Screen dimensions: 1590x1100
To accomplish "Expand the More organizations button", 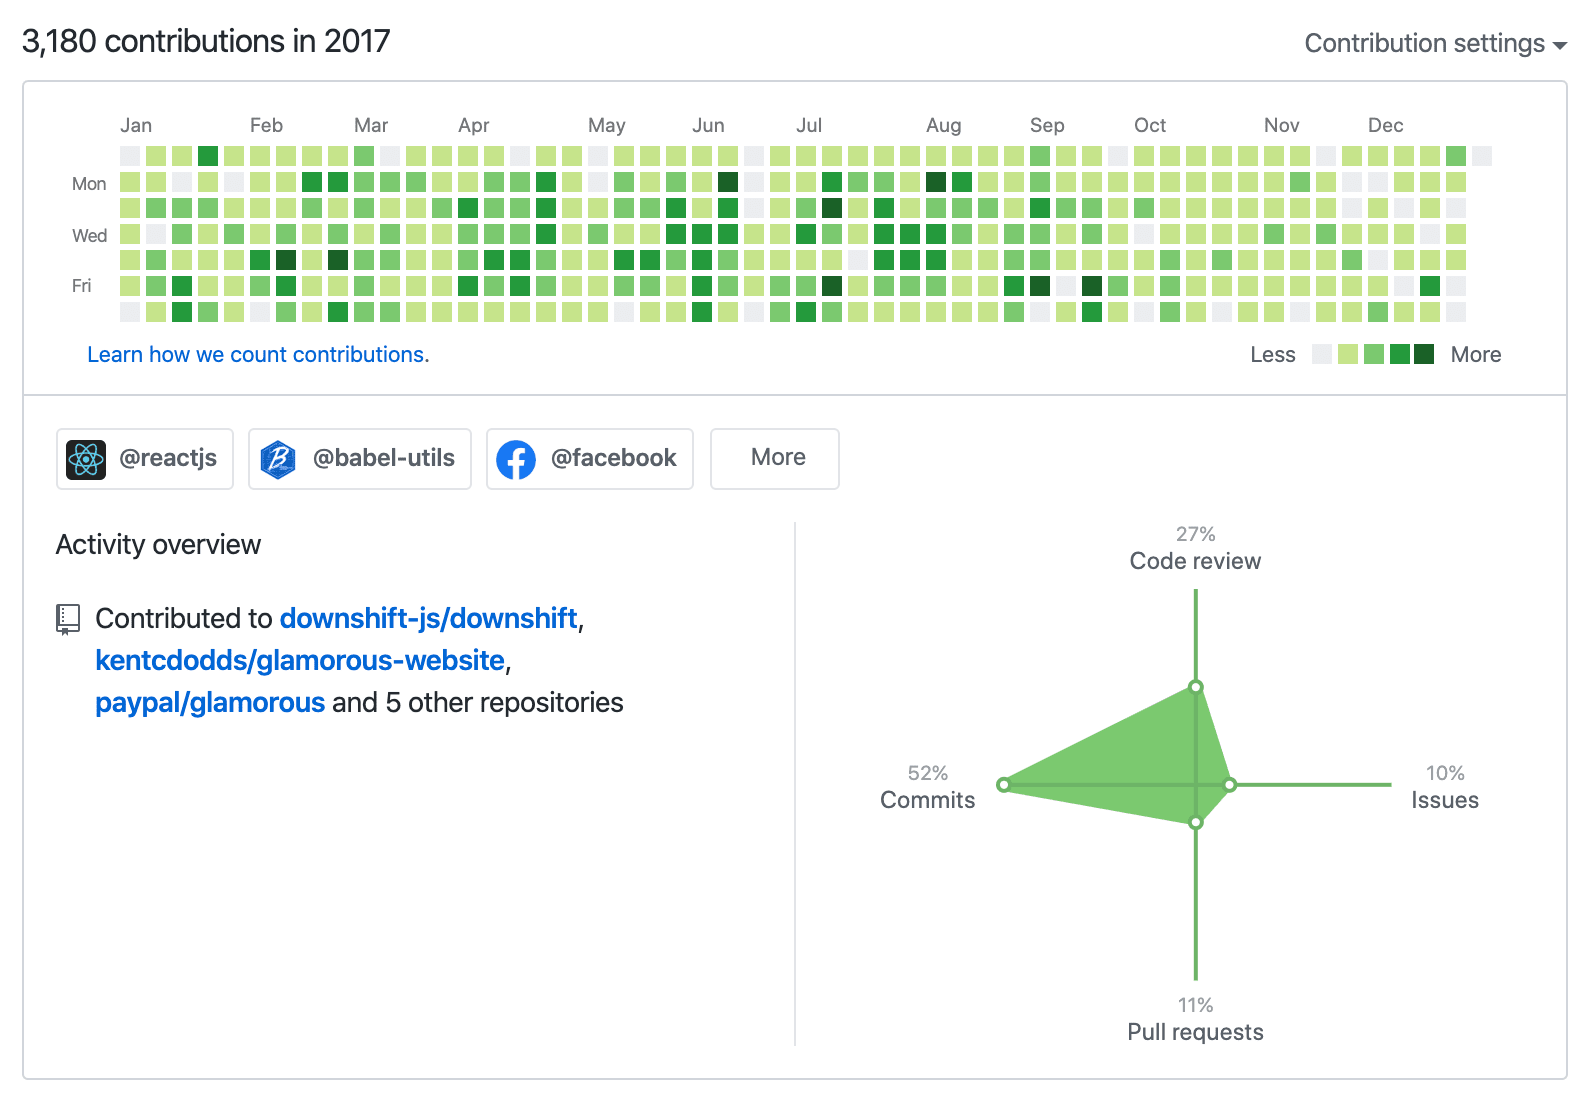I will coord(774,458).
